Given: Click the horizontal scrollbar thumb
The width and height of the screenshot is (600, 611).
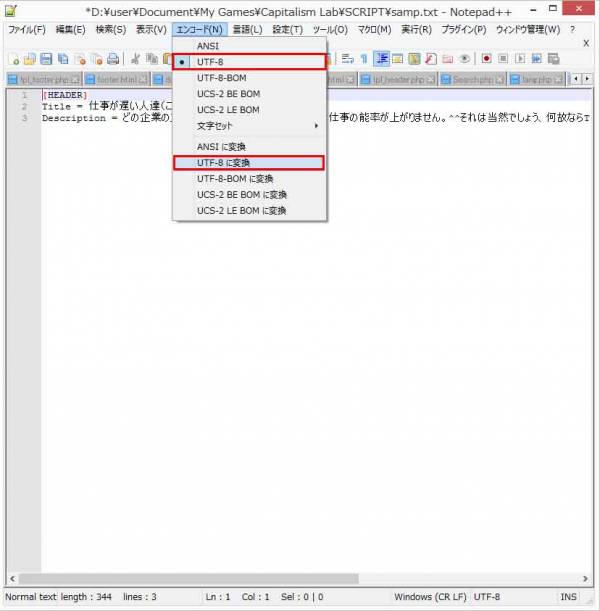Looking at the screenshot, I should (189, 579).
